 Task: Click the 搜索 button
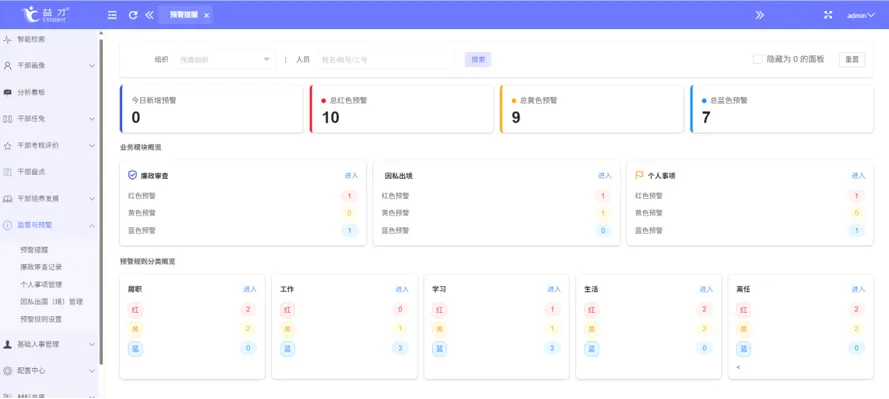(478, 60)
